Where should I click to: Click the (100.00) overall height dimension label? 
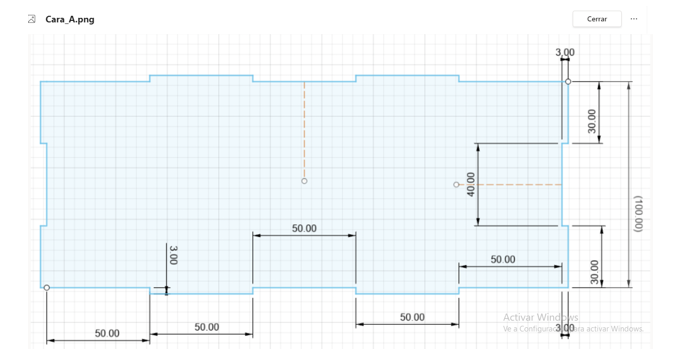[638, 214]
